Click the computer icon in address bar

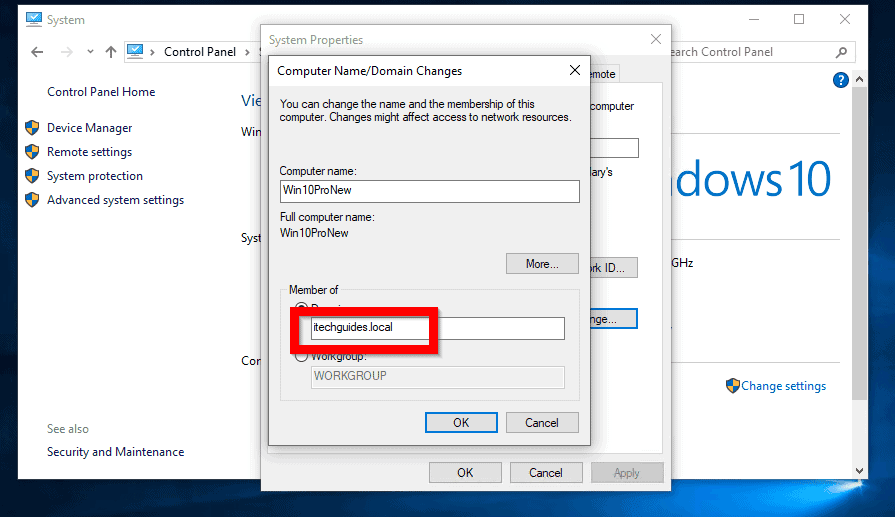[x=135, y=51]
